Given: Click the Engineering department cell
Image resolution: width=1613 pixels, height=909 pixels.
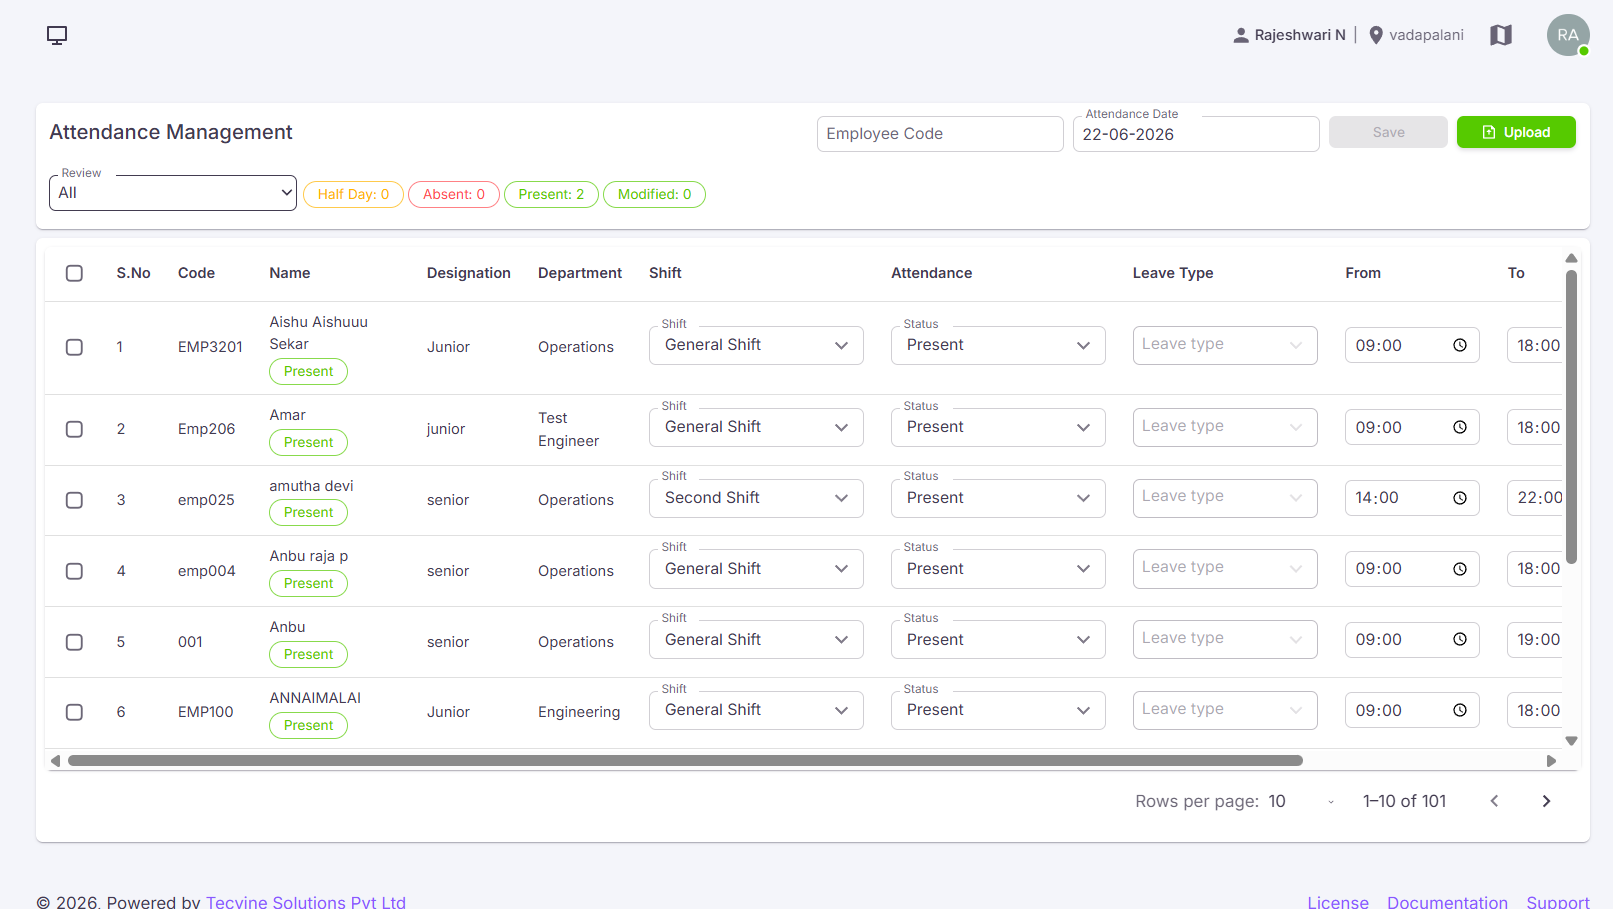Looking at the screenshot, I should pos(579,712).
